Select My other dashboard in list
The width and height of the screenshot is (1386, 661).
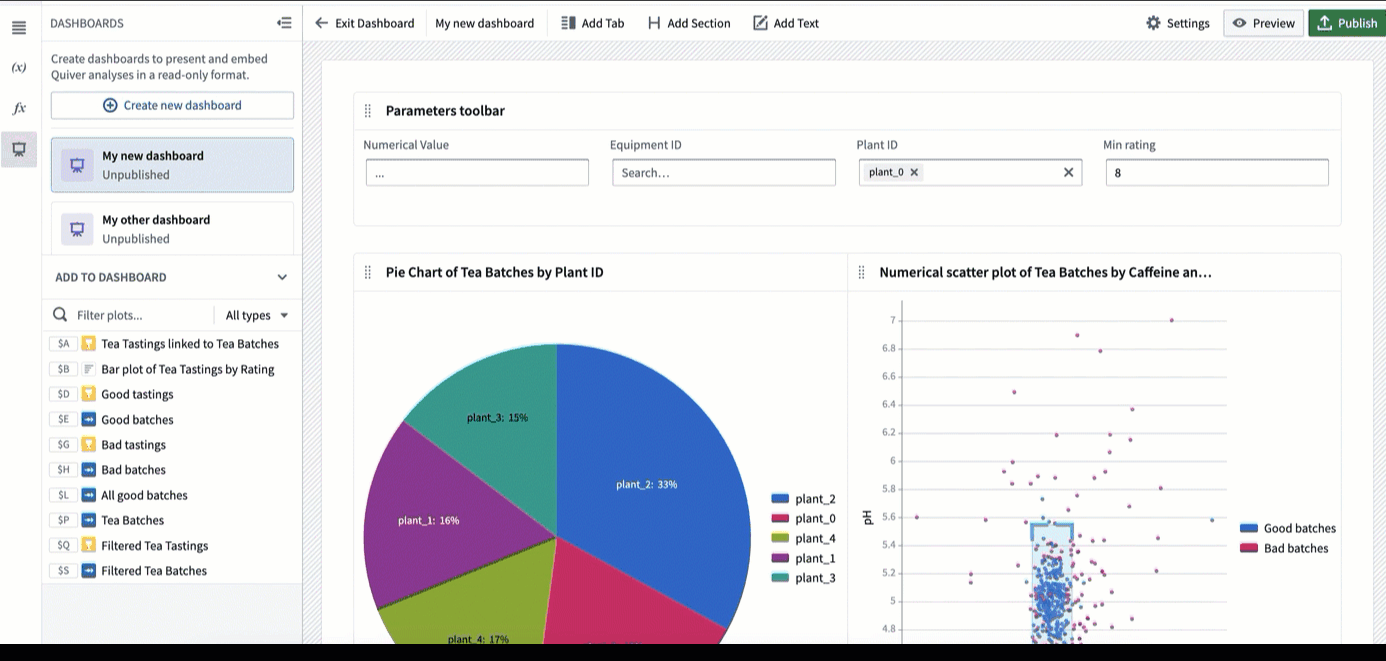click(x=172, y=229)
